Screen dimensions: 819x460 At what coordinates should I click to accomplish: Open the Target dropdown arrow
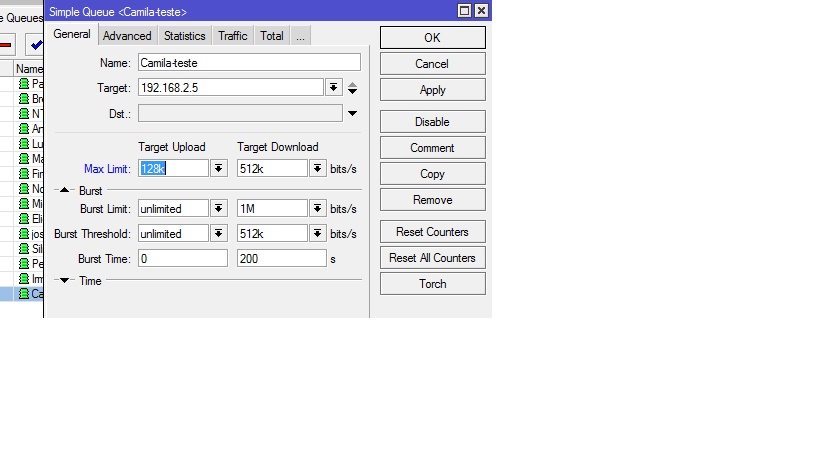333,88
